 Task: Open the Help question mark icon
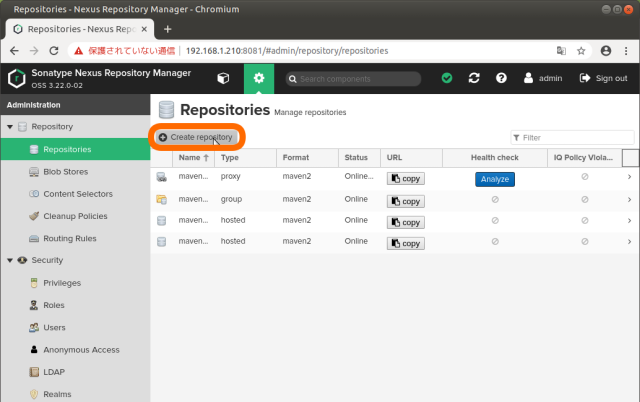(501, 78)
